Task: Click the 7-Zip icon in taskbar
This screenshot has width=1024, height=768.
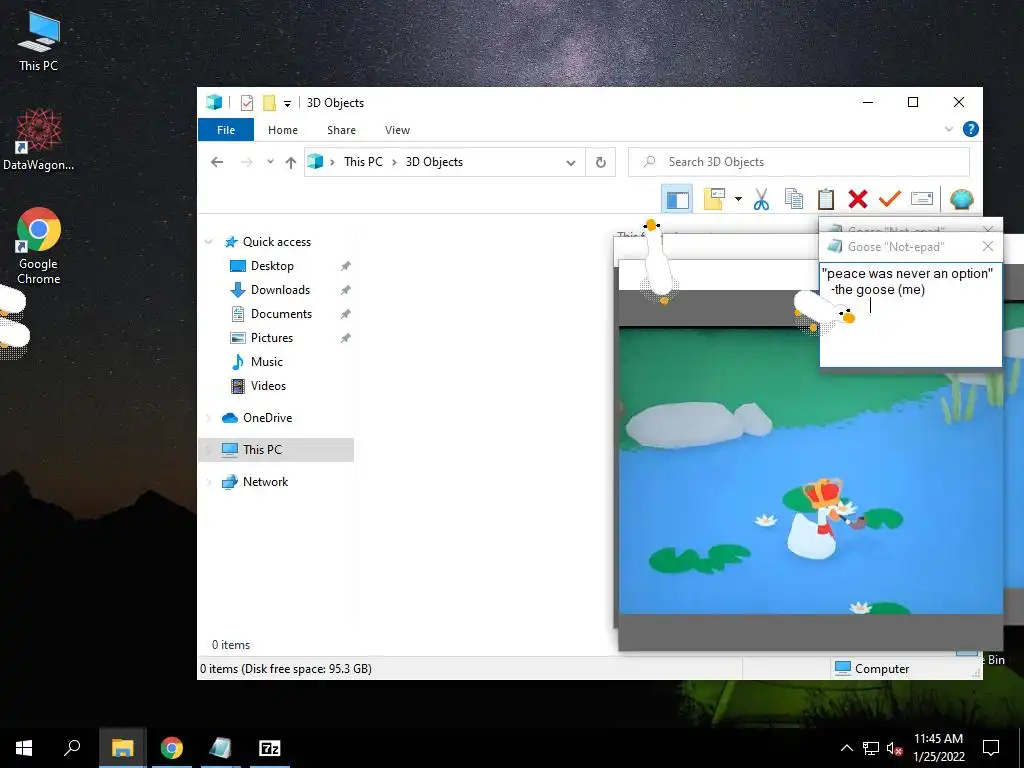Action: point(269,748)
